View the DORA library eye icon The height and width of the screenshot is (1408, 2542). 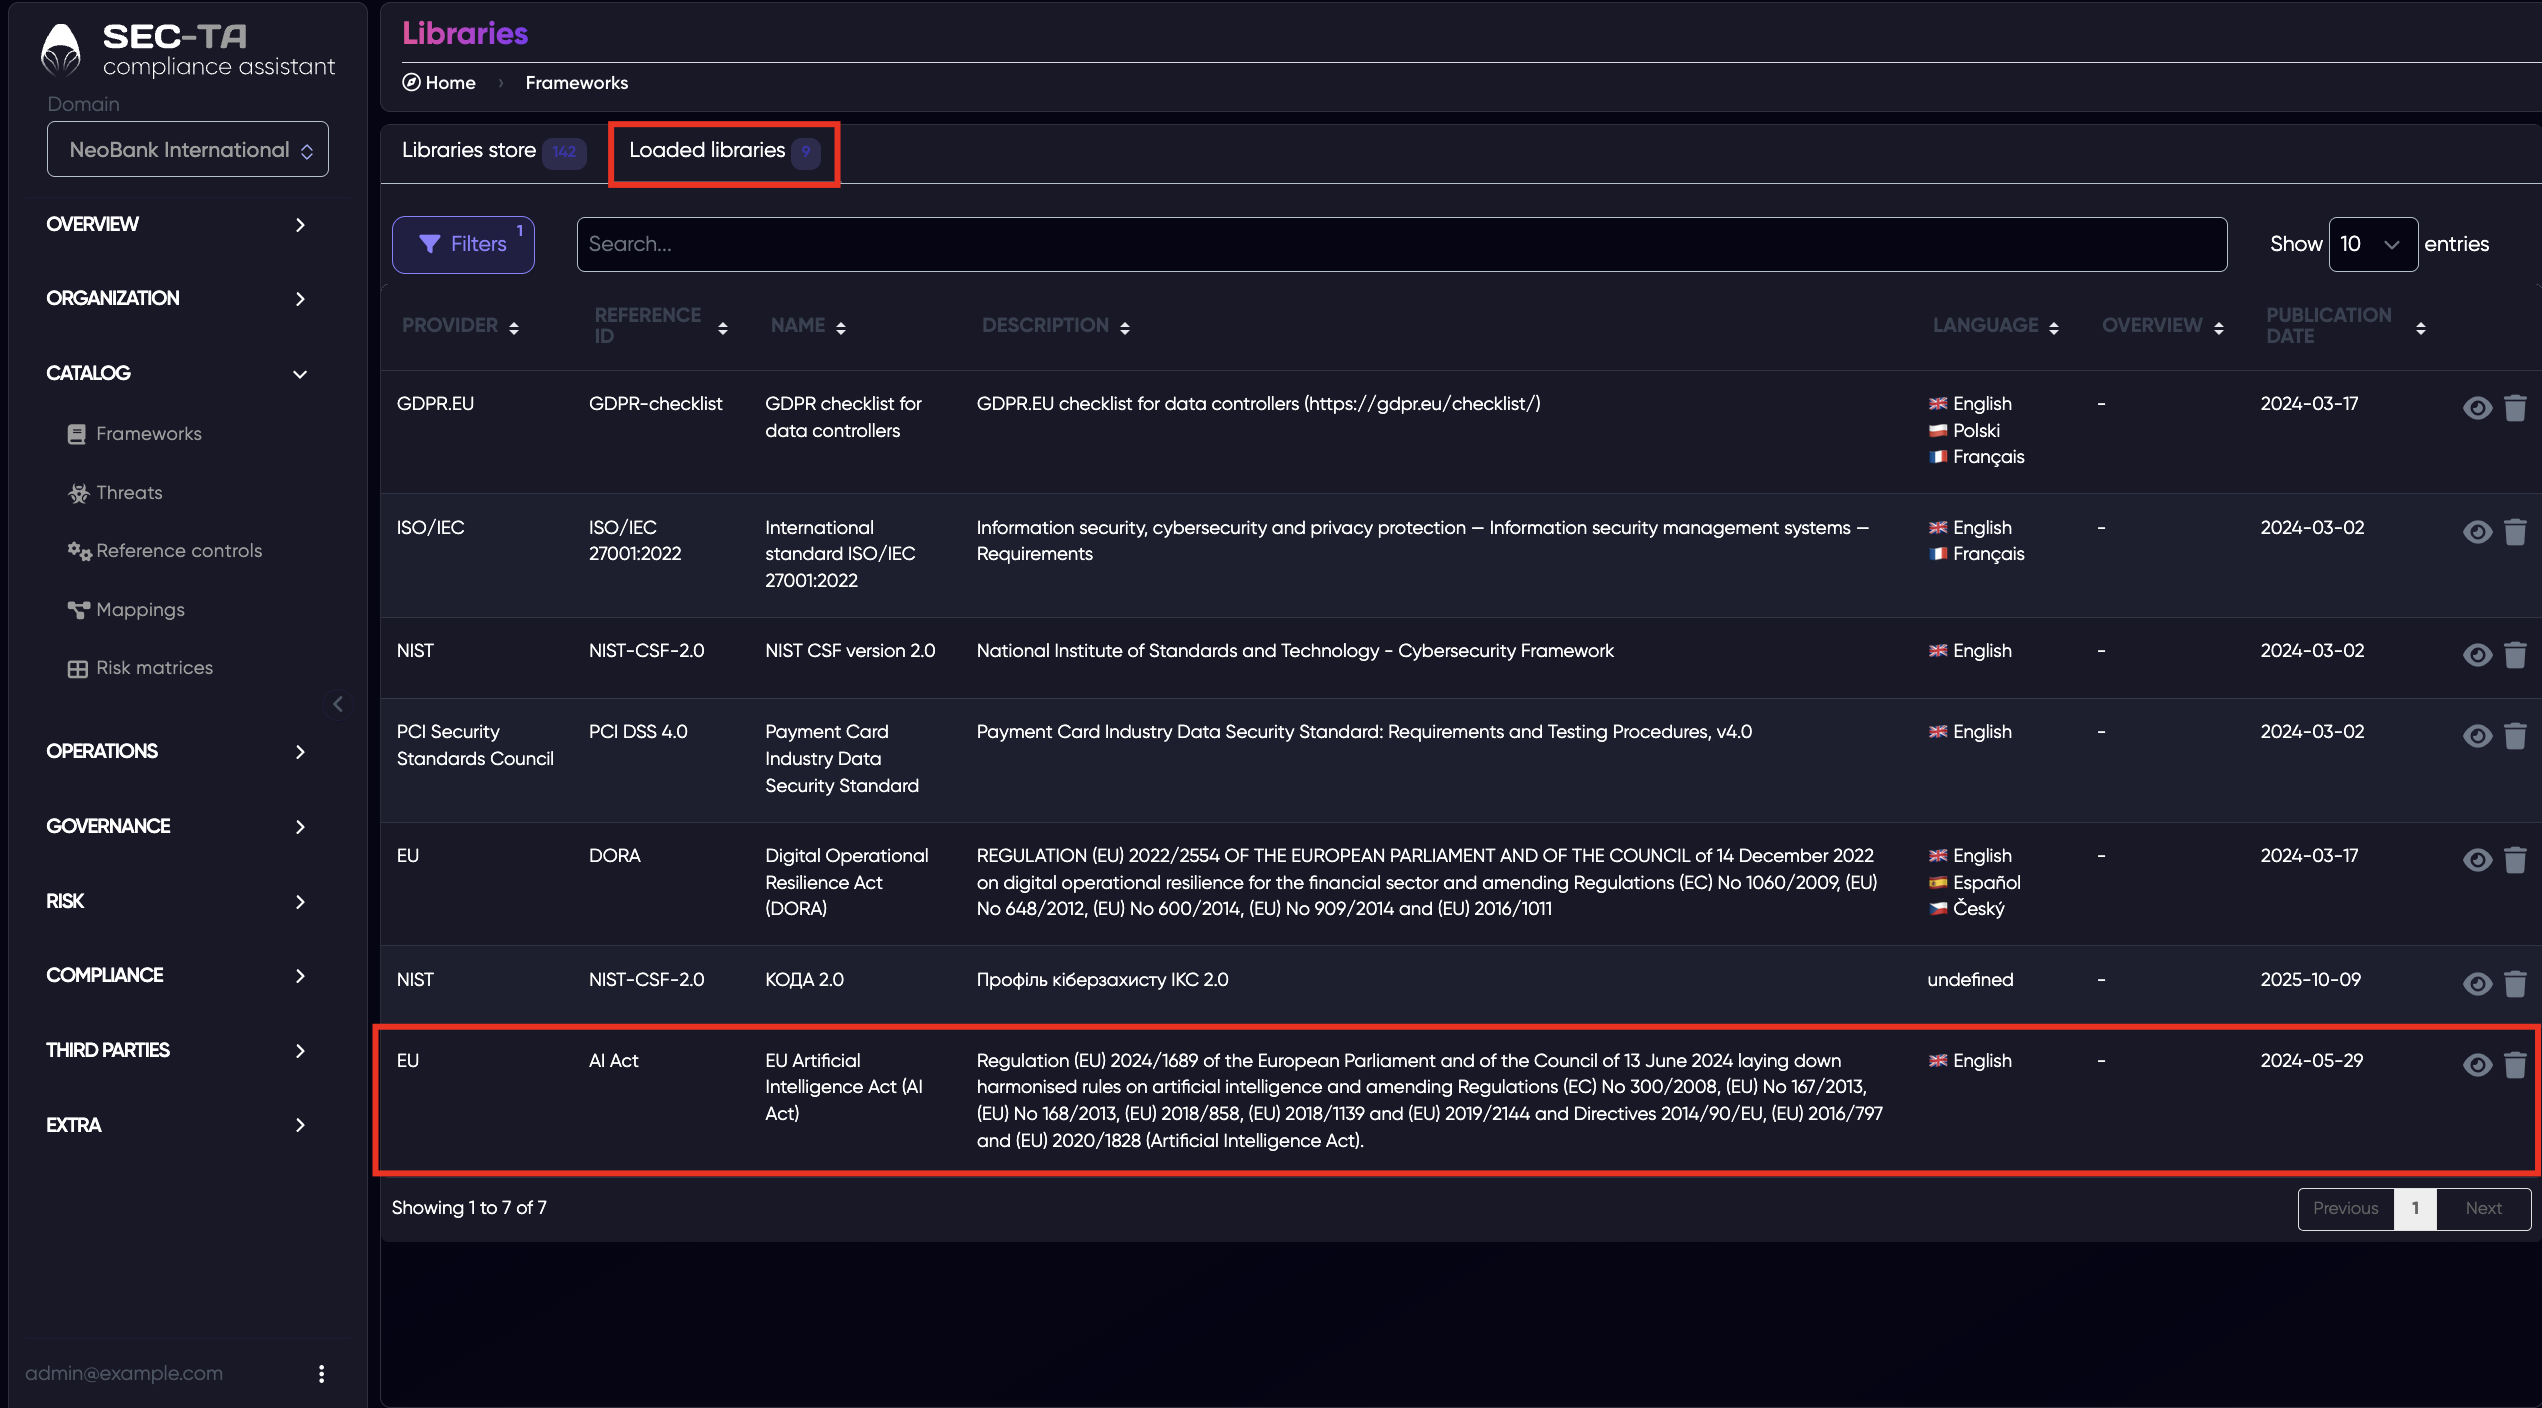pyautogui.click(x=2477, y=859)
